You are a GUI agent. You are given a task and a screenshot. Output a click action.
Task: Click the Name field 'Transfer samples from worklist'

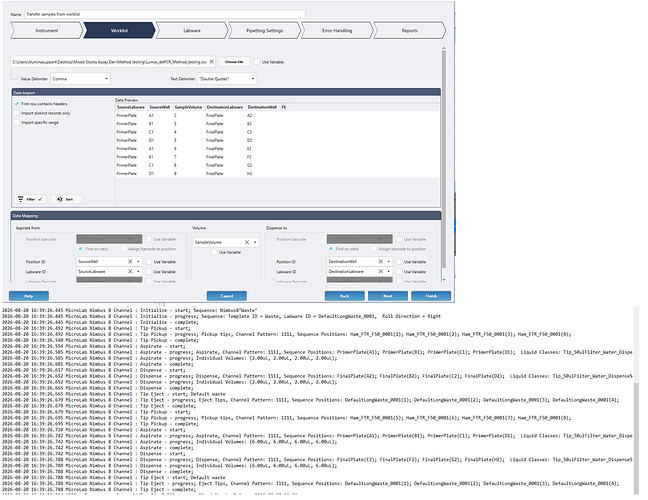pos(164,14)
